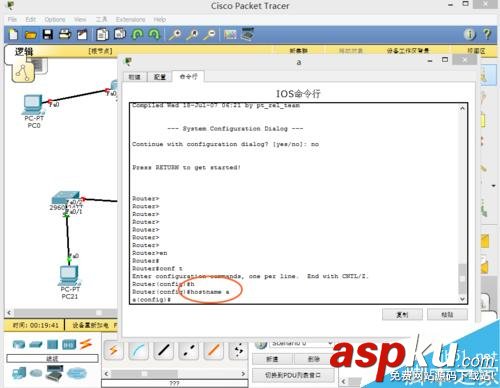500x388 pixels.
Task: Click the Zoom Reset magnifier icon
Action: click(x=193, y=34)
